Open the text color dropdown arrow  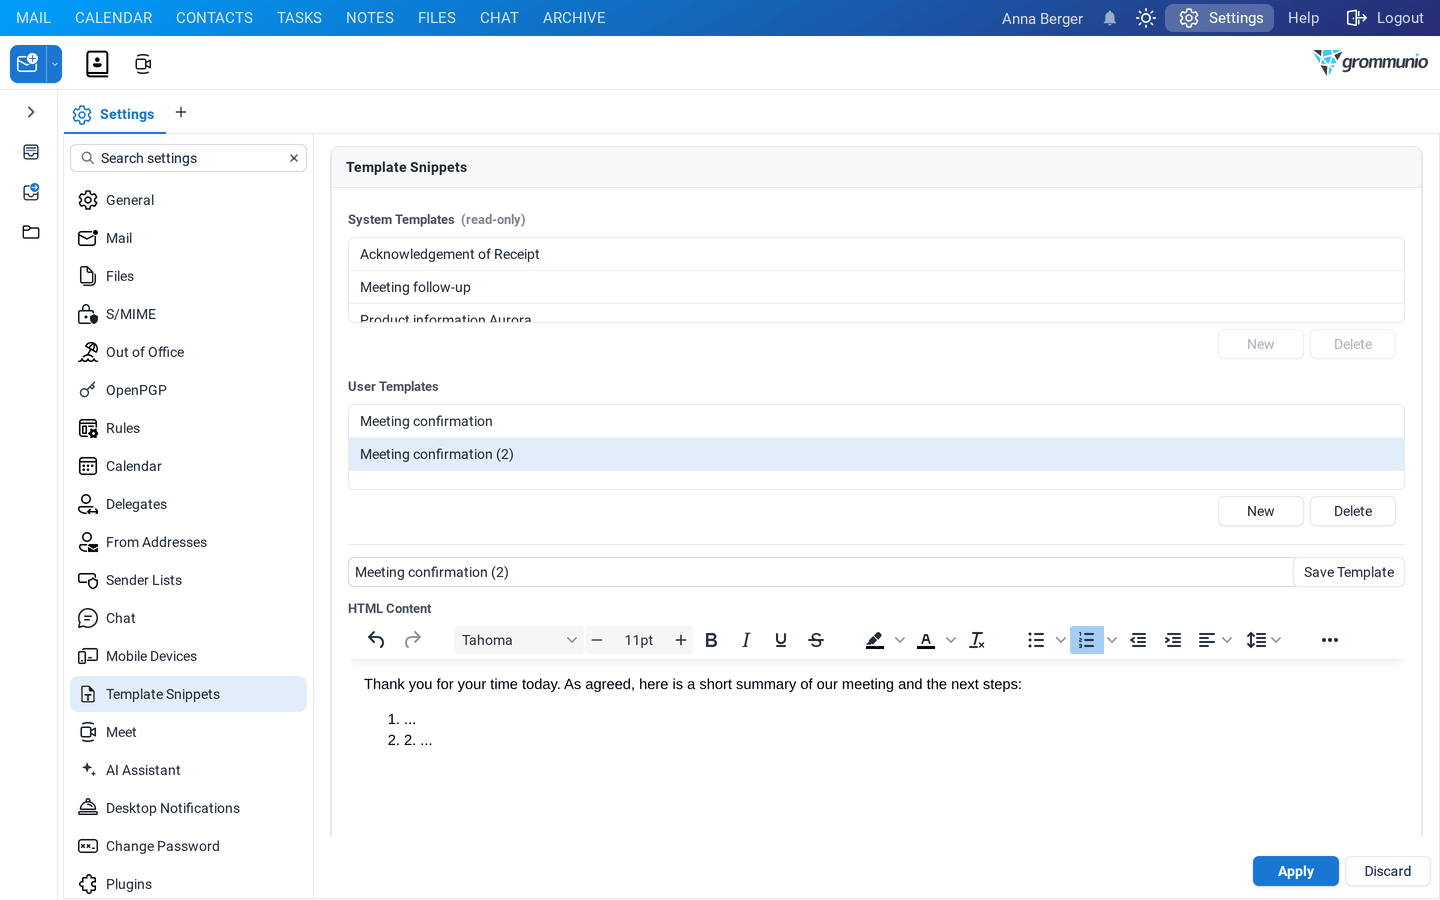[x=951, y=640]
